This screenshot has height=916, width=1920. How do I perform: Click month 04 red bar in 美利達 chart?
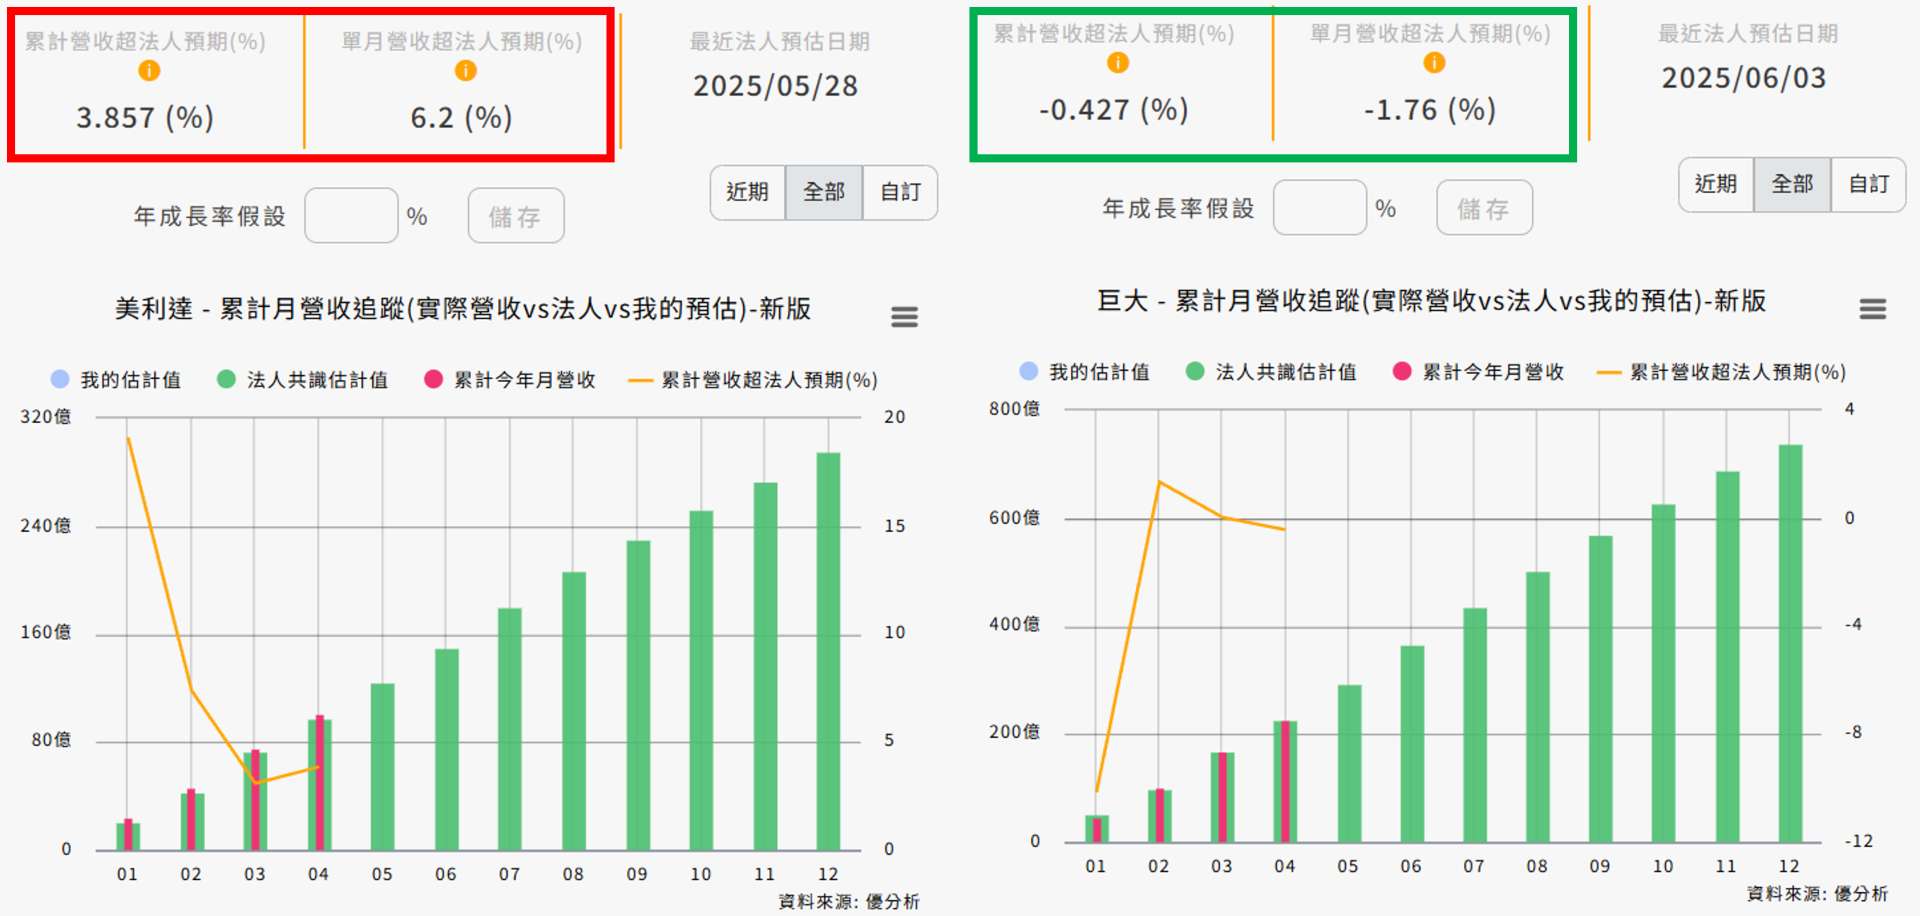319,783
